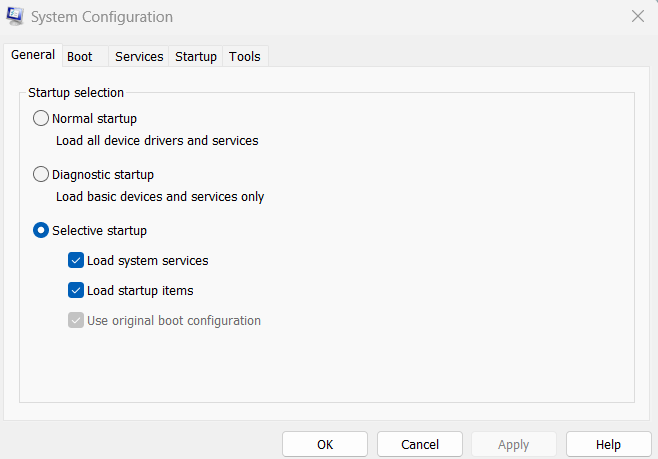
Task: Click the "Load basic devices and services only" text
Action: pos(160,197)
